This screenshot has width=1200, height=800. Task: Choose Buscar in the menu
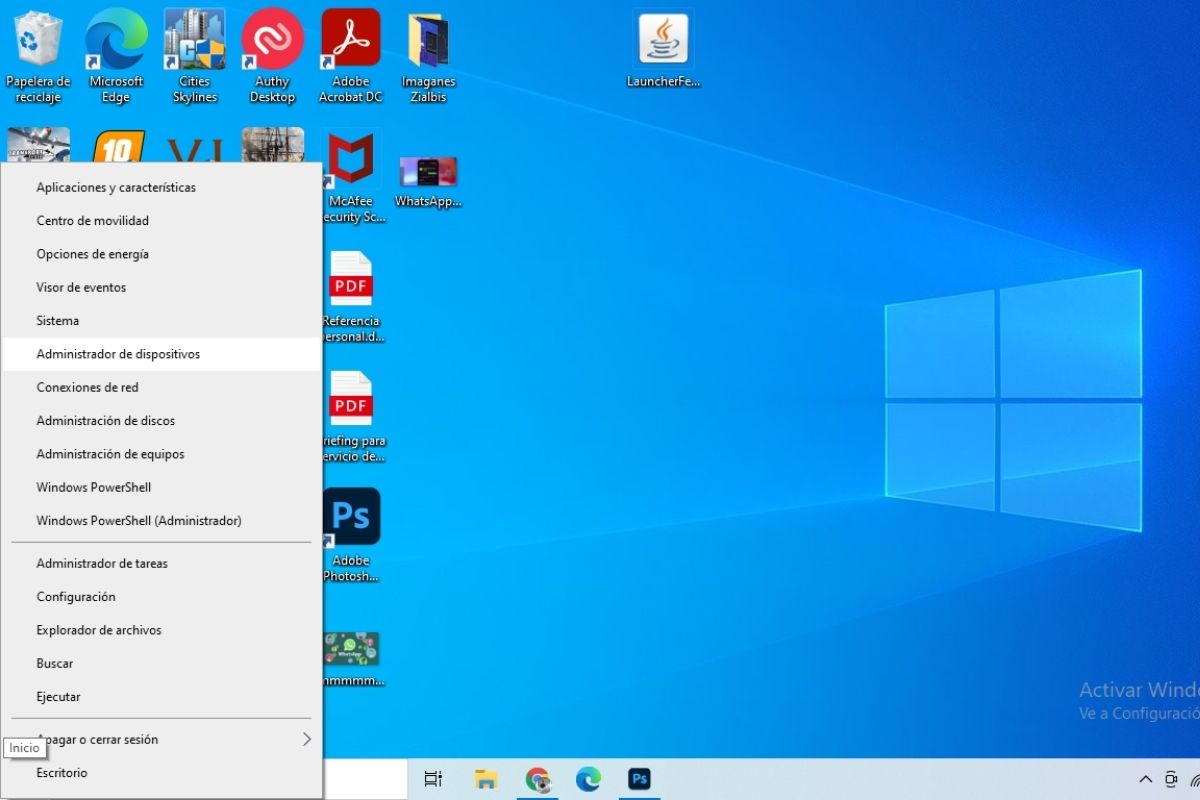pos(162,663)
